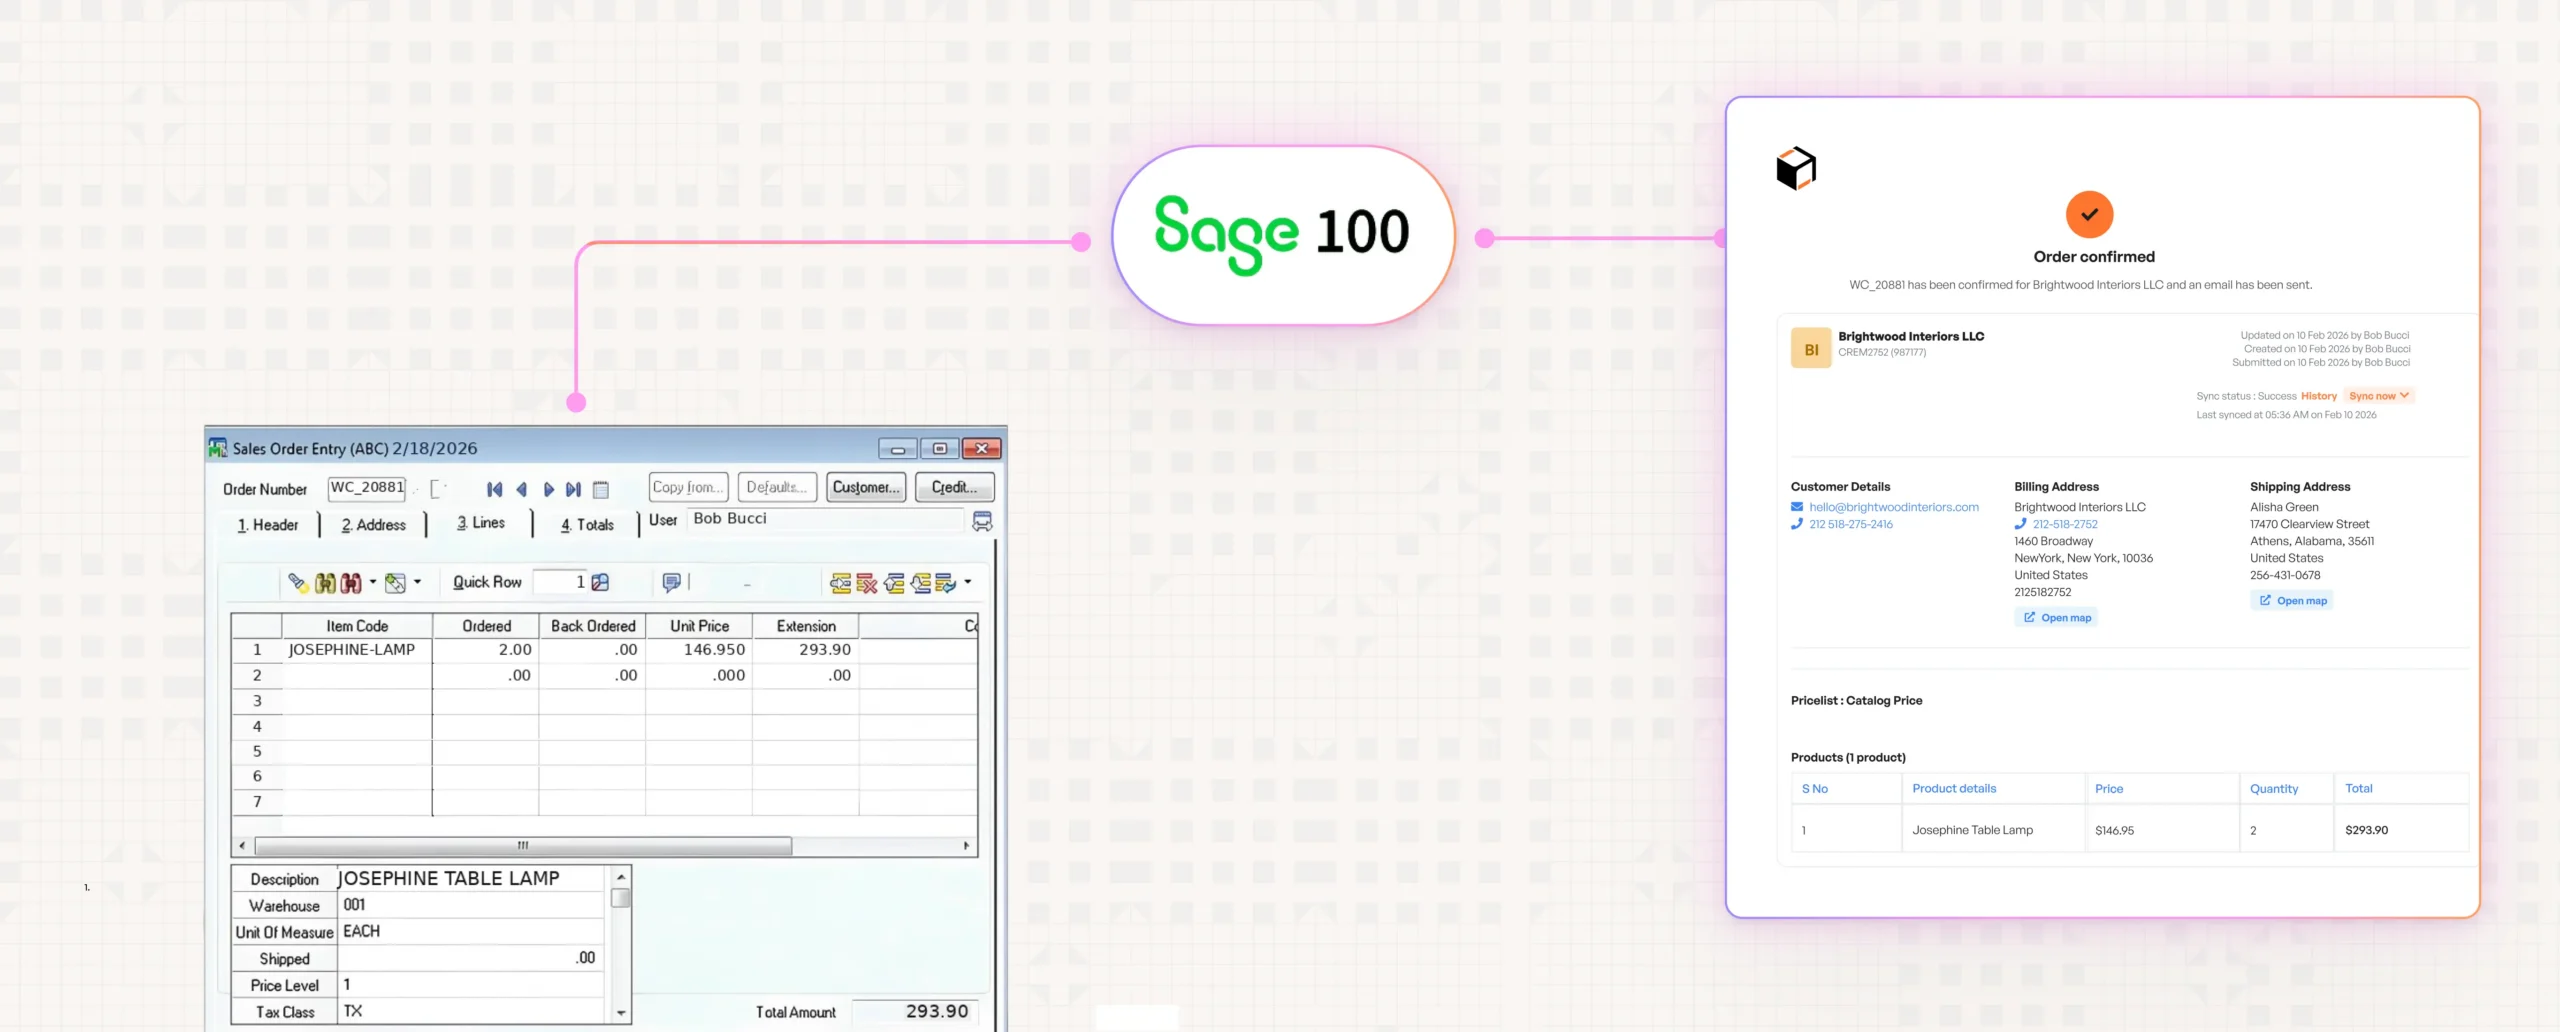Click the flashlight lookup icon in Lines toolbar
2560x1032 pixels.
[298, 582]
